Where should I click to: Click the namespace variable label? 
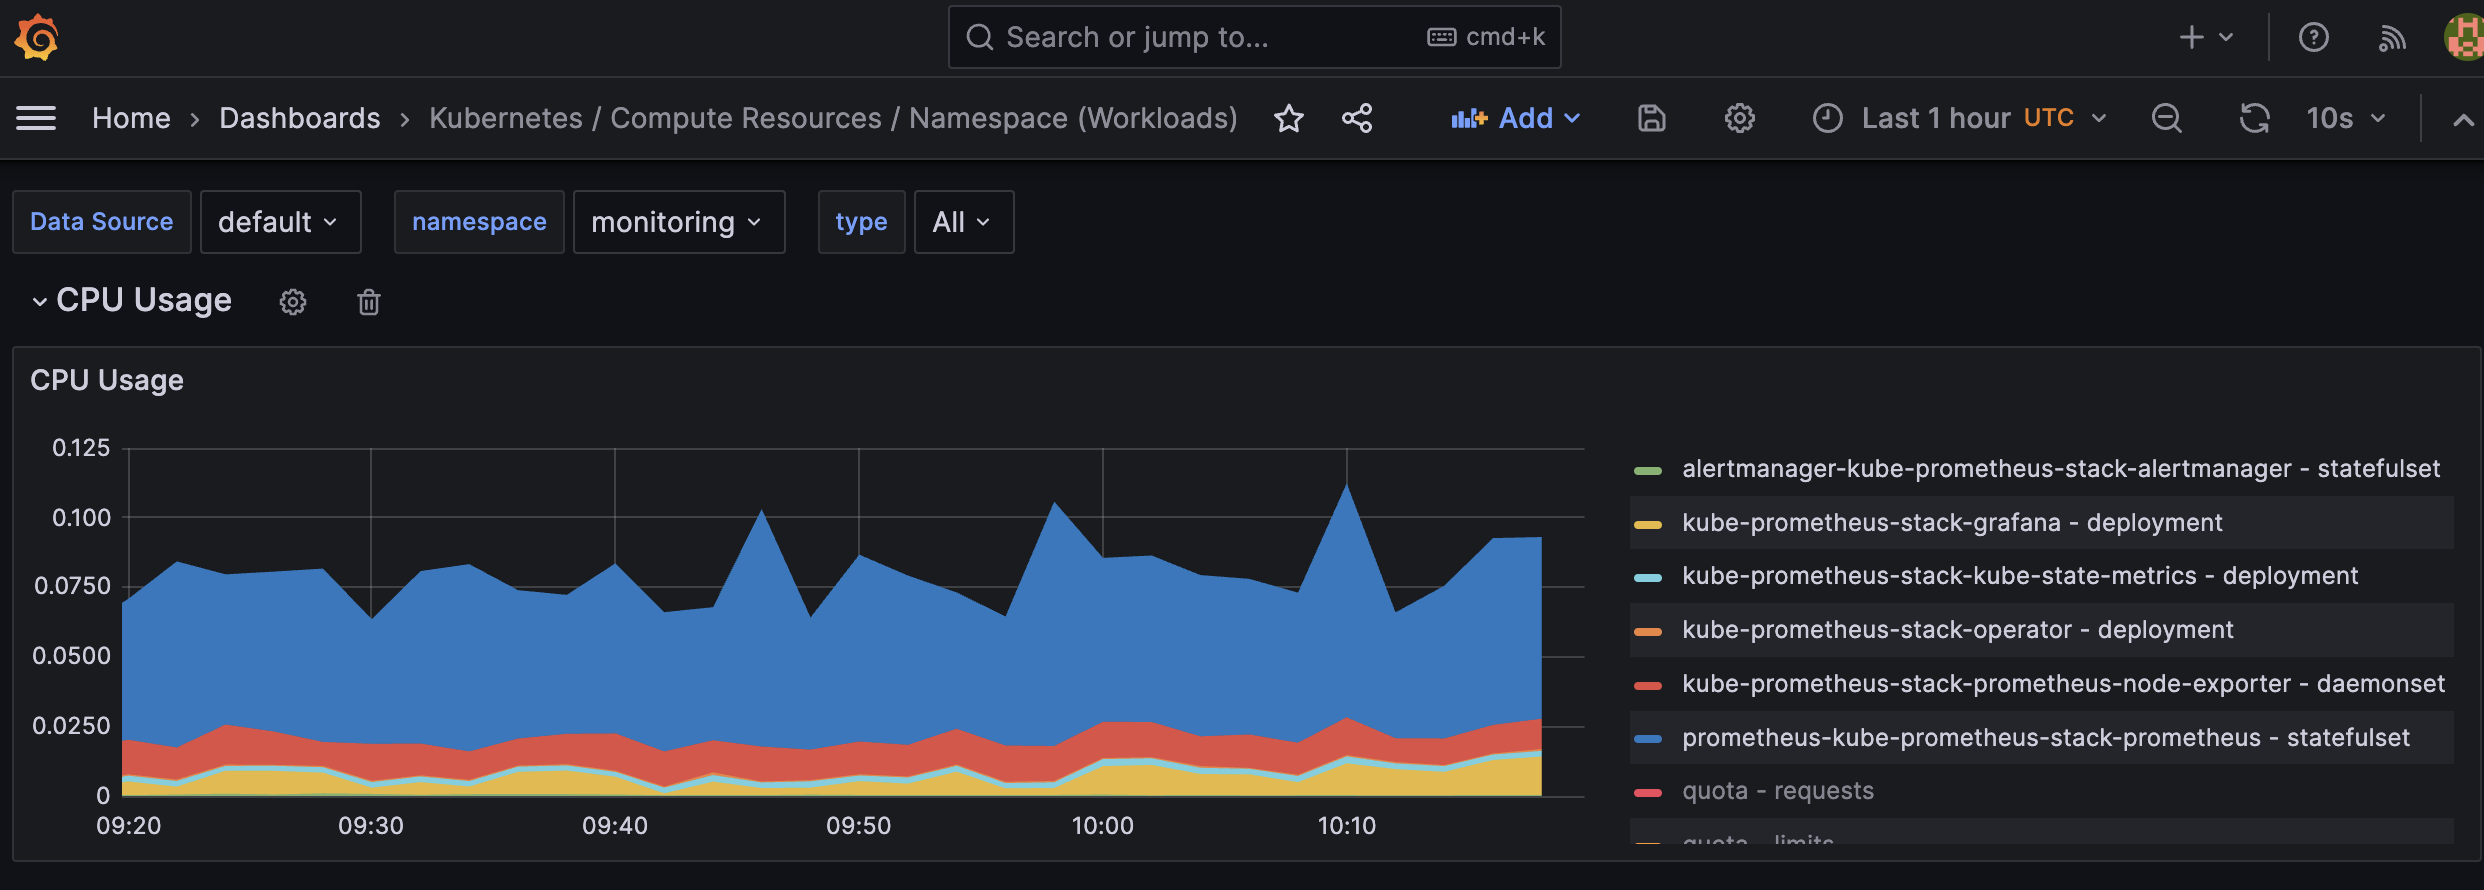click(x=479, y=222)
